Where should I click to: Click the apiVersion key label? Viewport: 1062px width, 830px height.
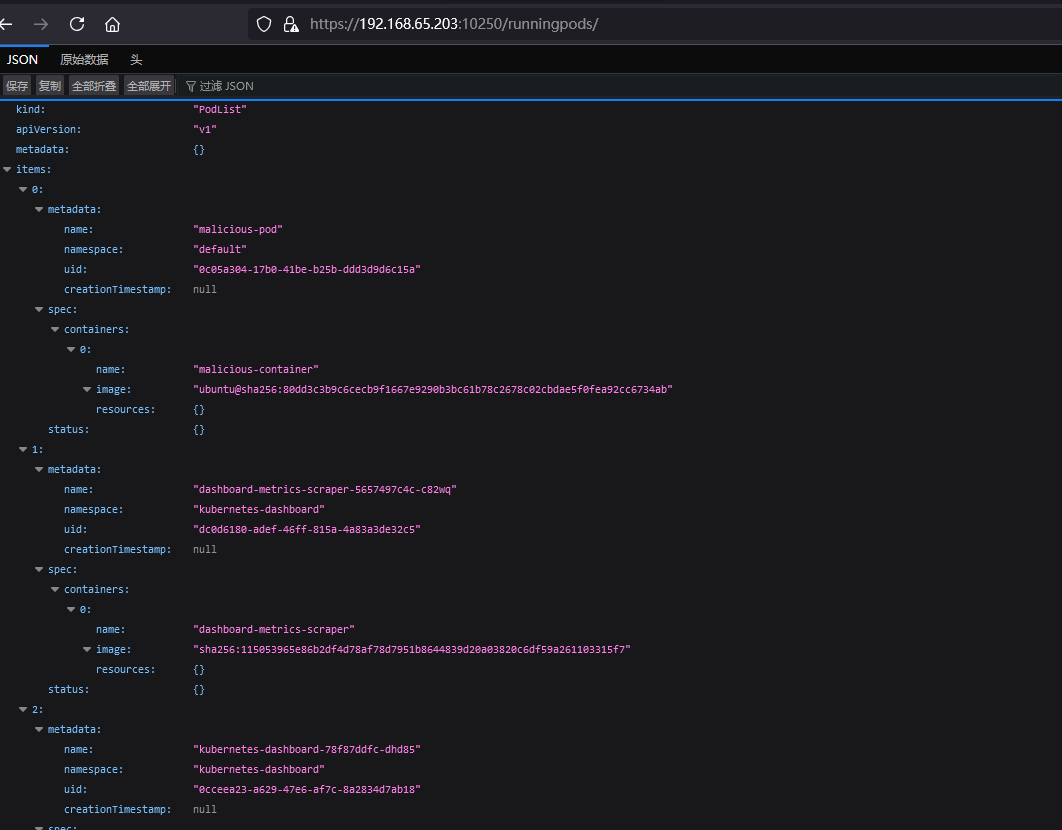click(x=48, y=129)
